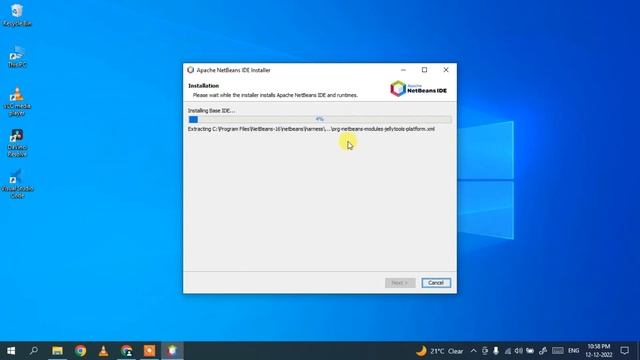Select the NetBeans installer taskbar icon
The height and width of the screenshot is (360, 640).
(172, 351)
